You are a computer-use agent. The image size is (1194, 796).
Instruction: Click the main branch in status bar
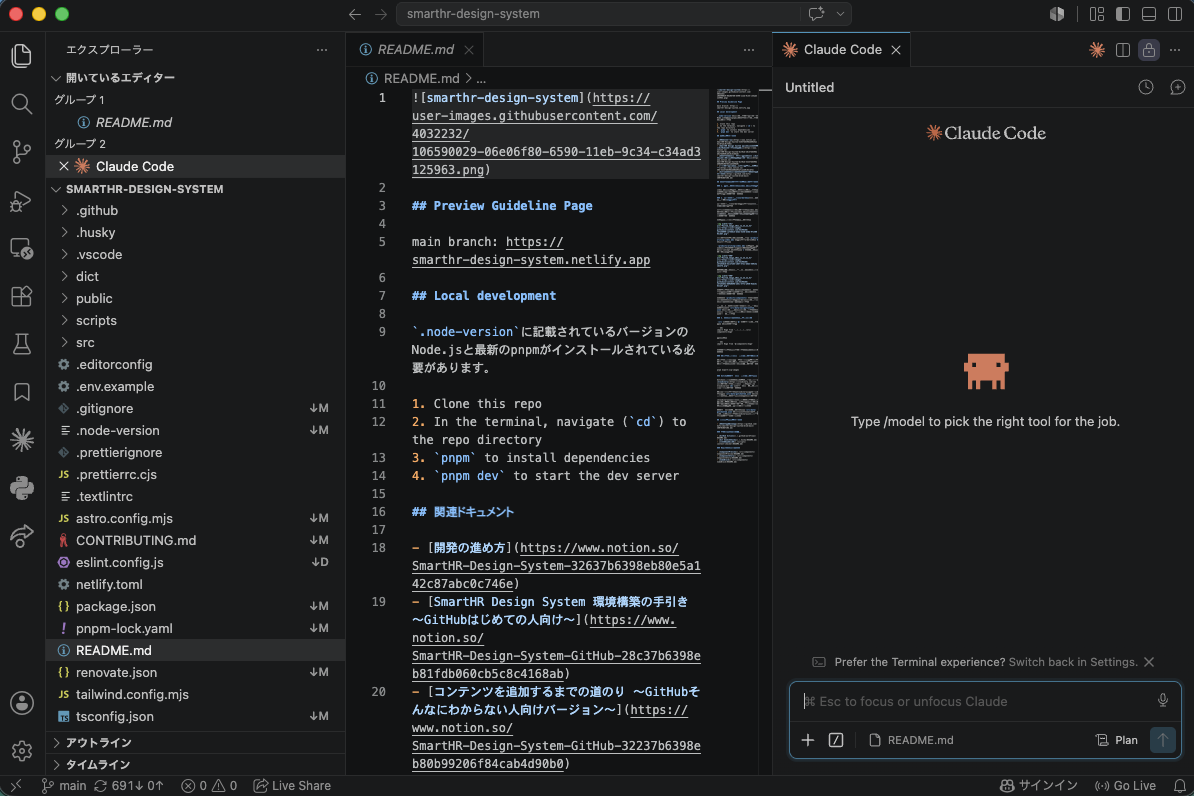click(x=64, y=785)
